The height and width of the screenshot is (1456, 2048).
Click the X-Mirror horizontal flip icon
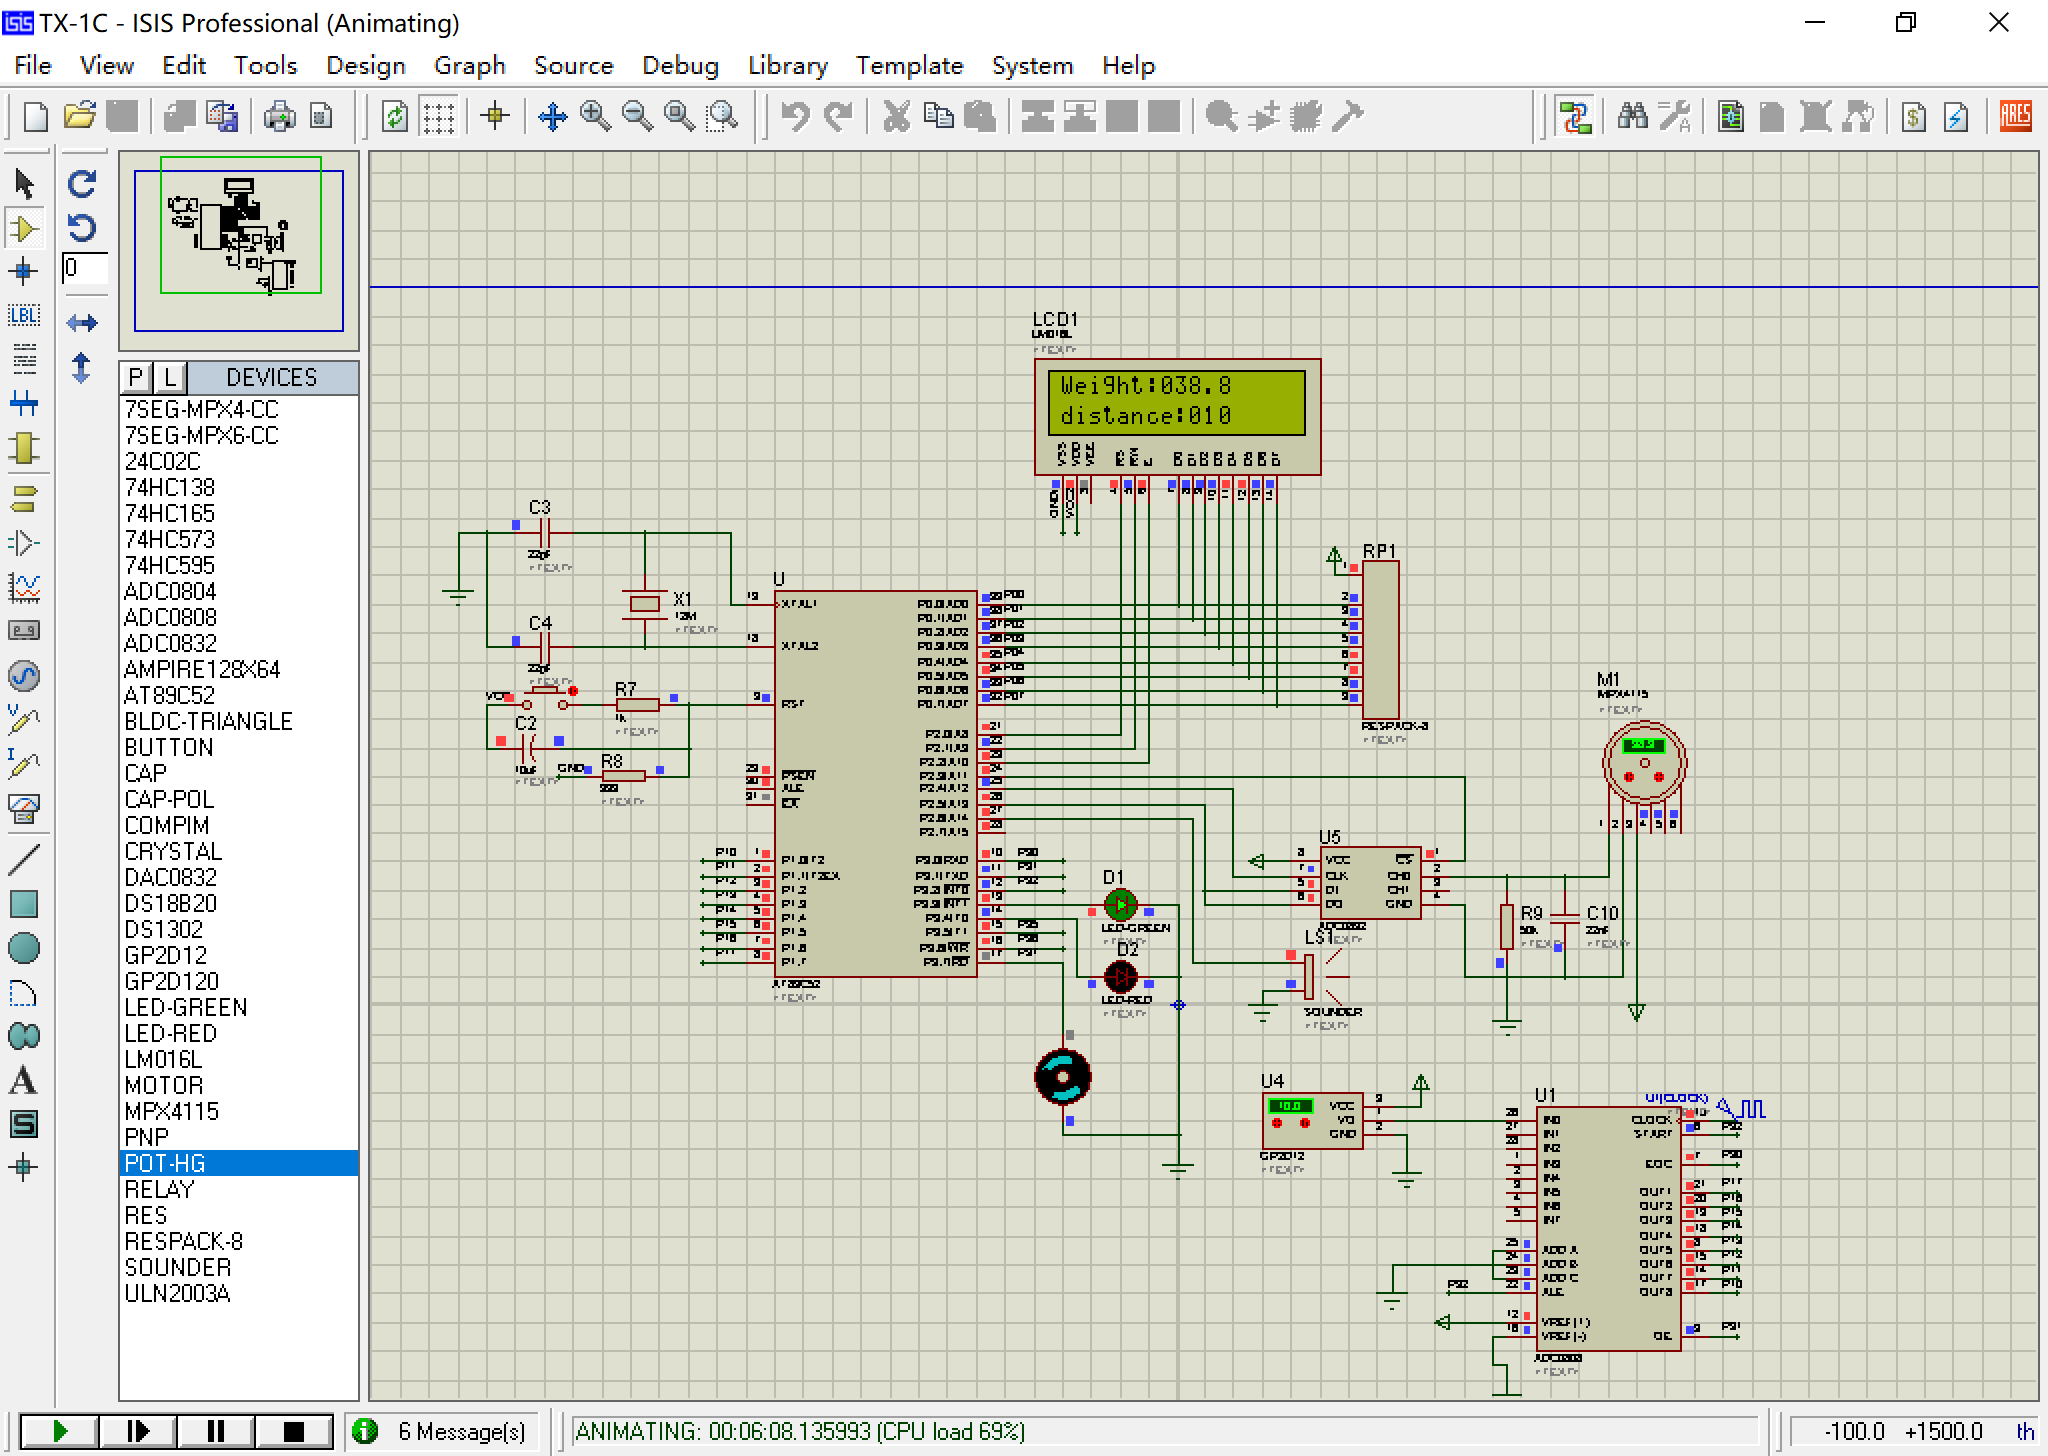click(82, 322)
